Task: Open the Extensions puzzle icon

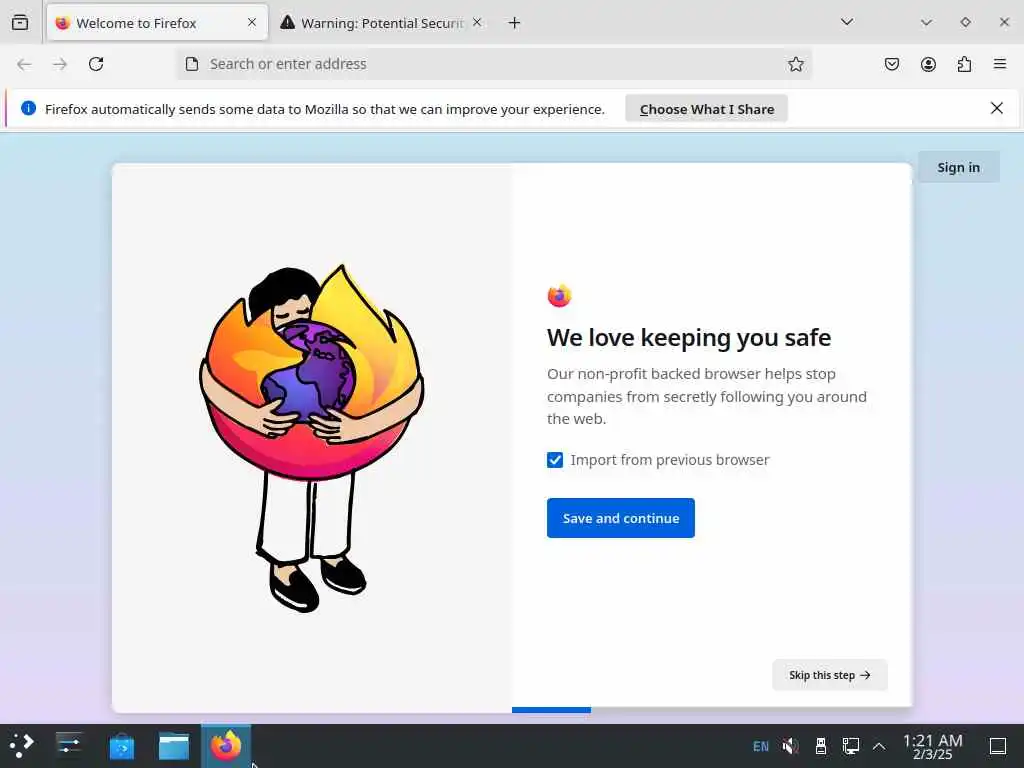Action: (965, 64)
